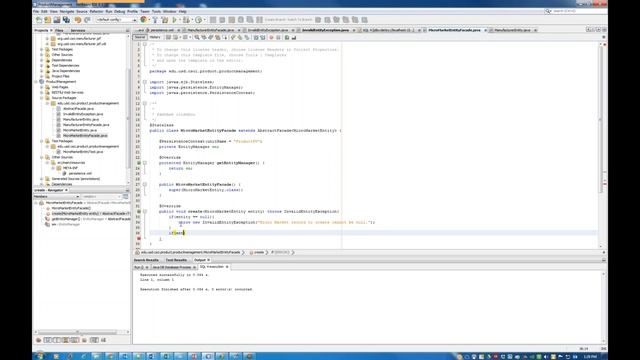Expand the Web Pages tree node

pos(42,87)
